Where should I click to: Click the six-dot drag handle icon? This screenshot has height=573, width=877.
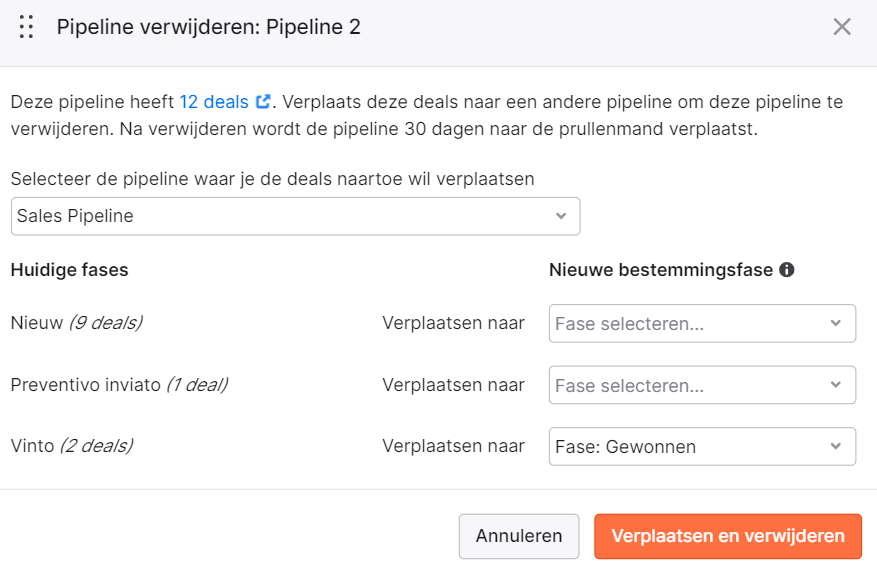(x=26, y=27)
